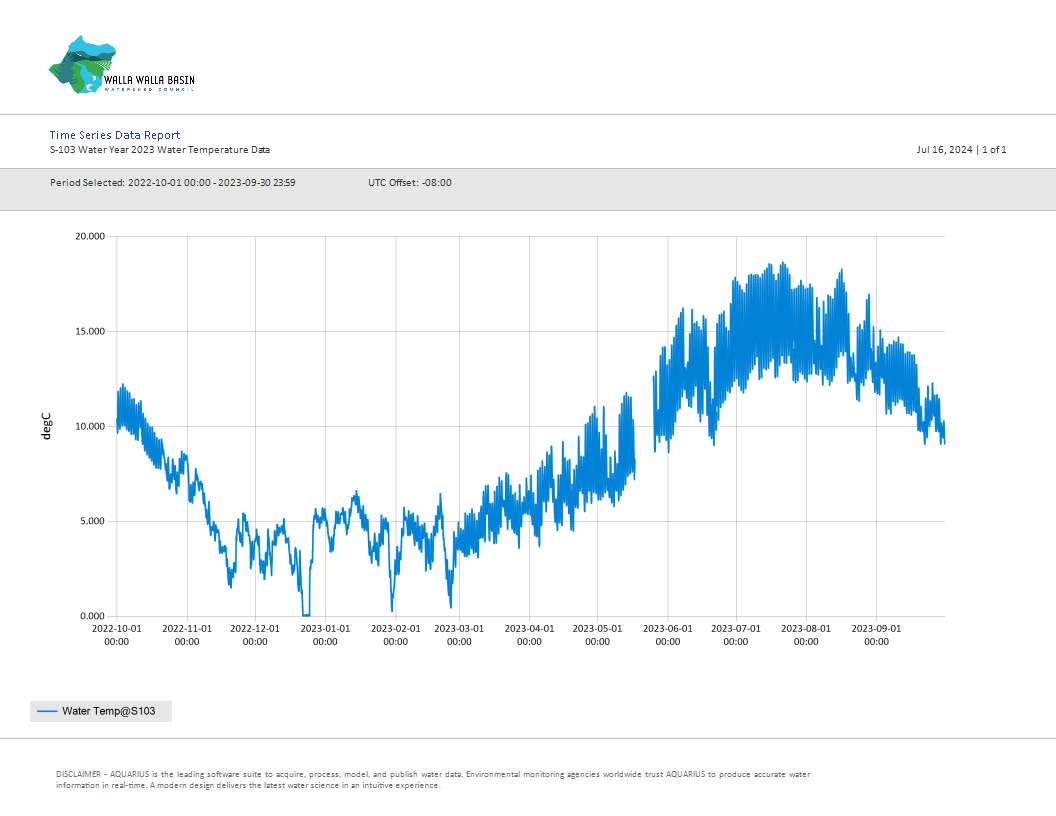Click the 5.000 y-axis value
This screenshot has width=1056, height=816.
[x=93, y=521]
